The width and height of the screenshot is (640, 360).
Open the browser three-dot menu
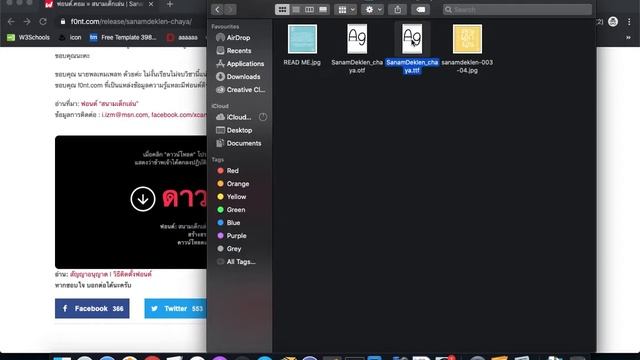(x=629, y=22)
